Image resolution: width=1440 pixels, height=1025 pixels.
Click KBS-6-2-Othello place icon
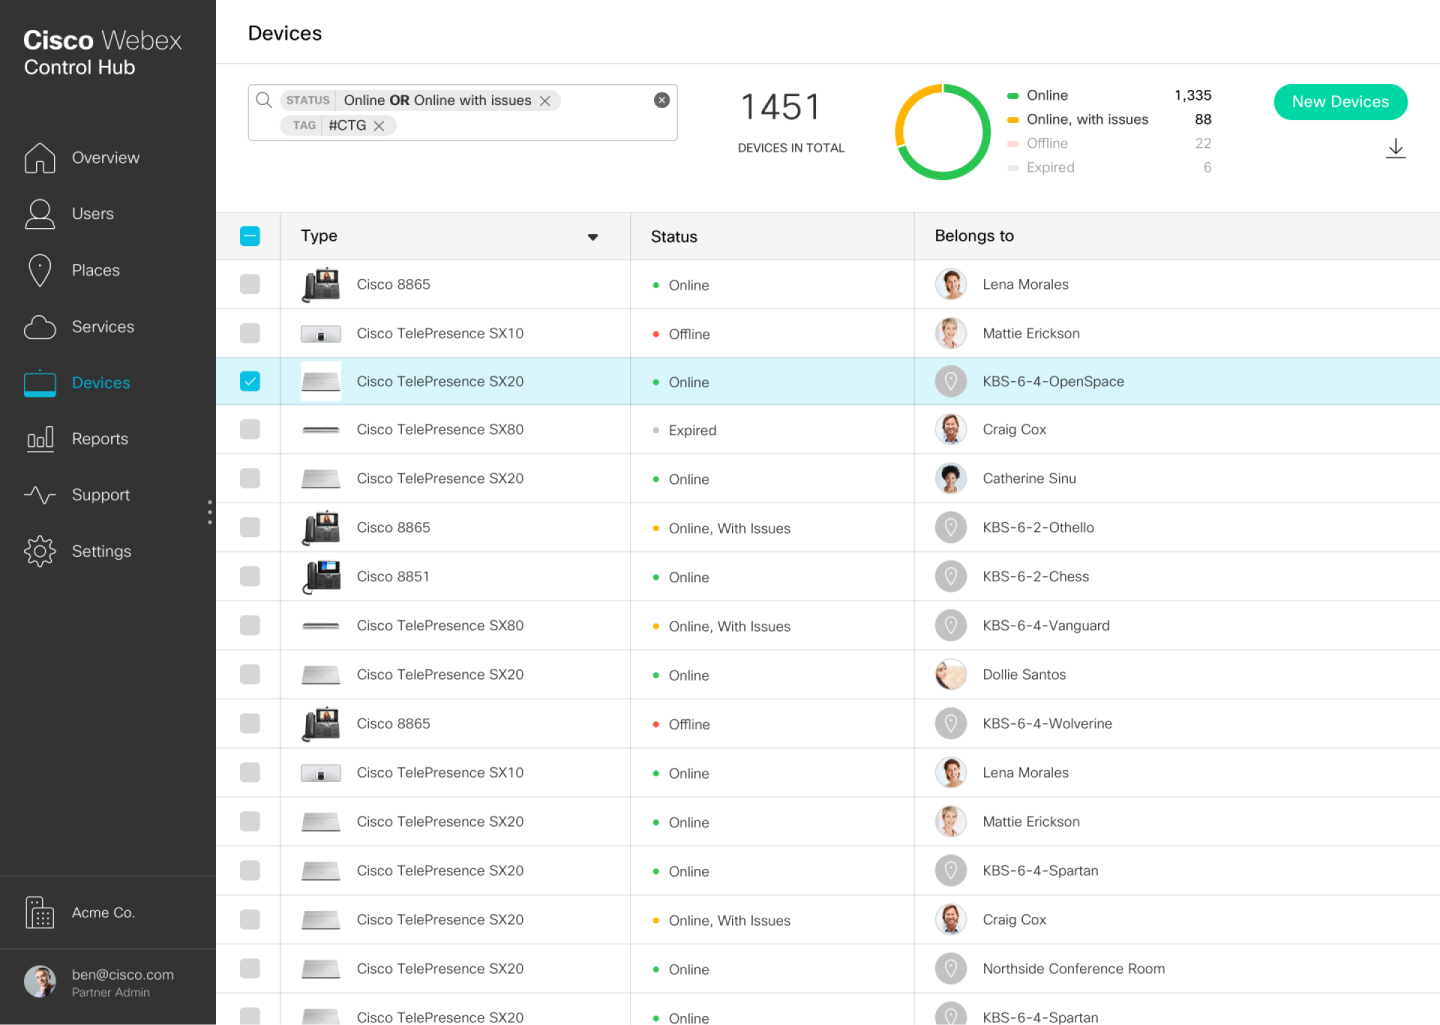(951, 527)
